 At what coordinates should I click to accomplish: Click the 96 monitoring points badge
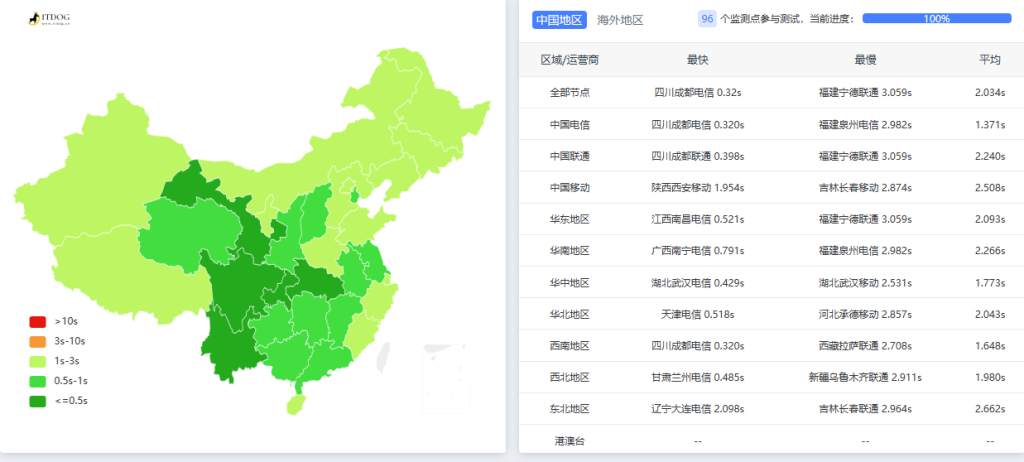point(706,19)
